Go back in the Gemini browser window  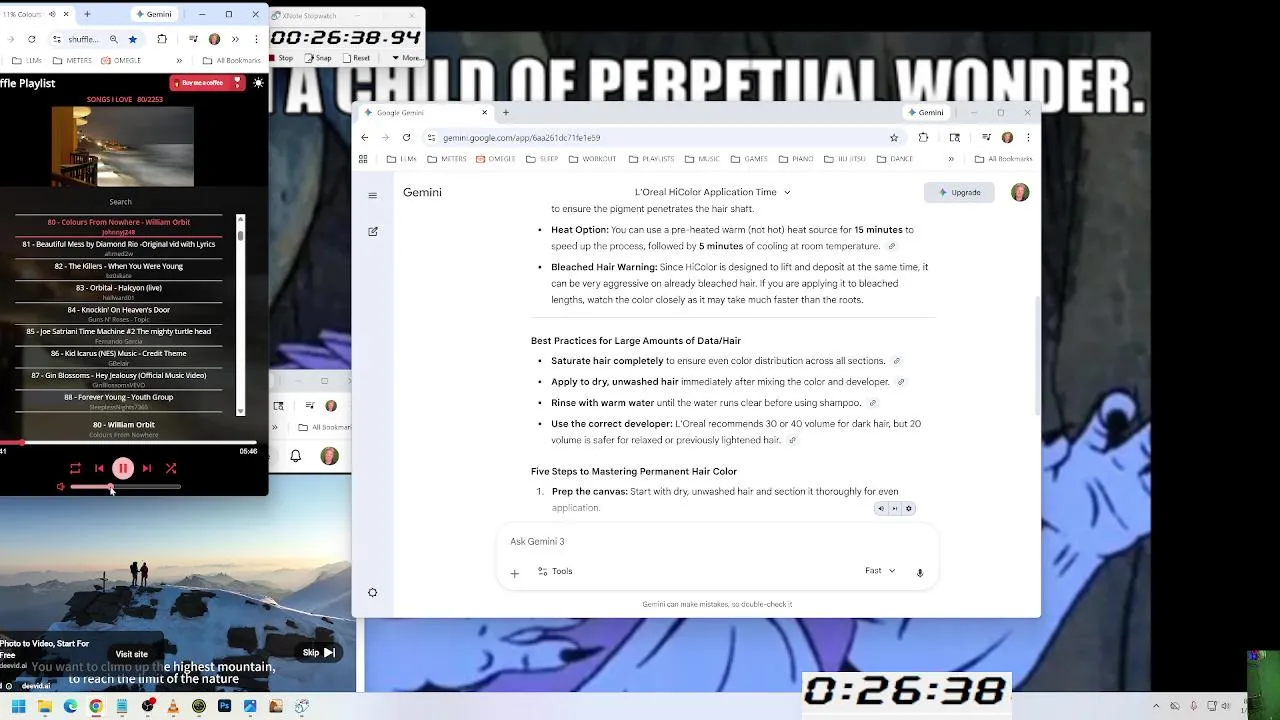365,137
